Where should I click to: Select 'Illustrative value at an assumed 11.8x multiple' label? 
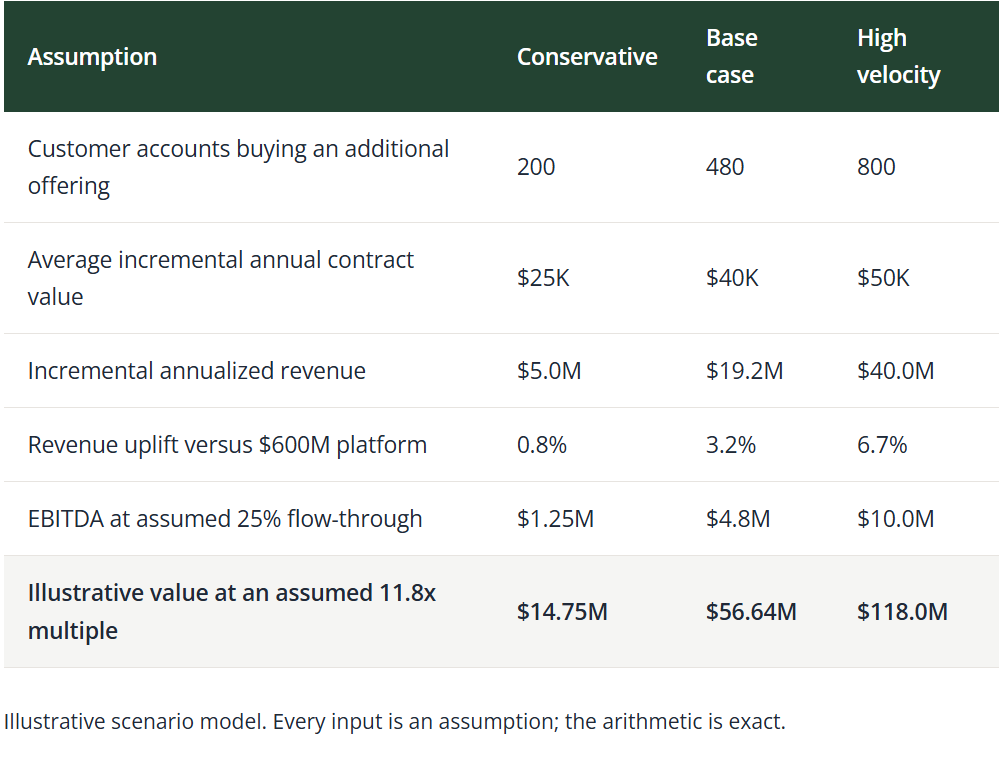click(x=232, y=612)
